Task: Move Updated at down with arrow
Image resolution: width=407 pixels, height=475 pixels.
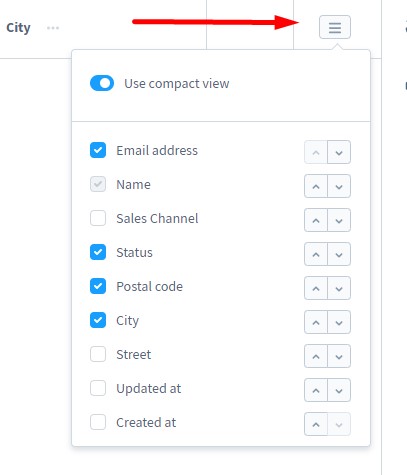Action: [x=339, y=390]
